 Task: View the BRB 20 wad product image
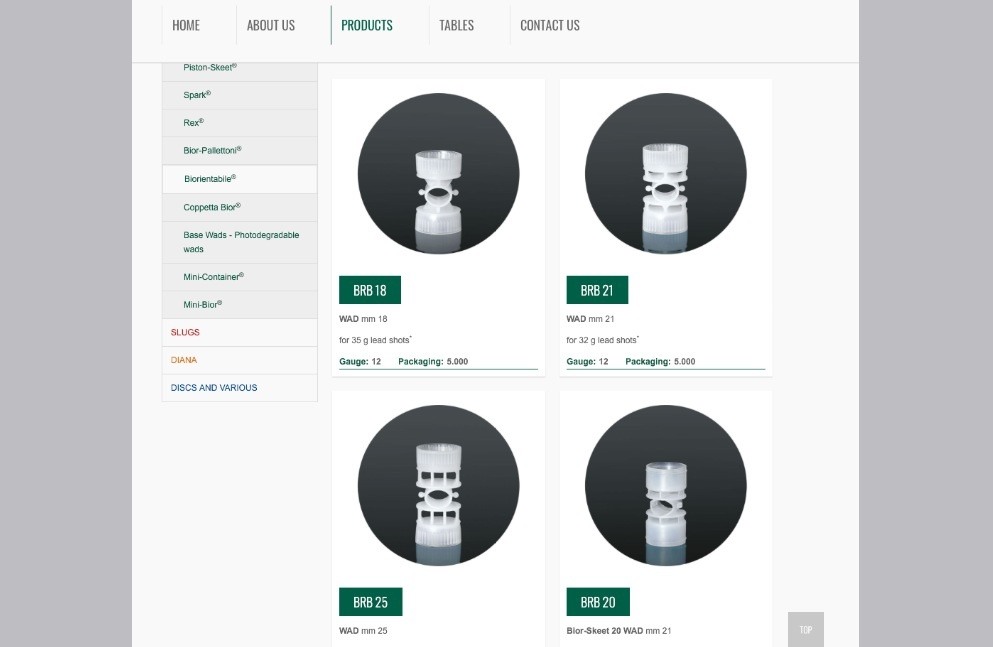tap(665, 486)
